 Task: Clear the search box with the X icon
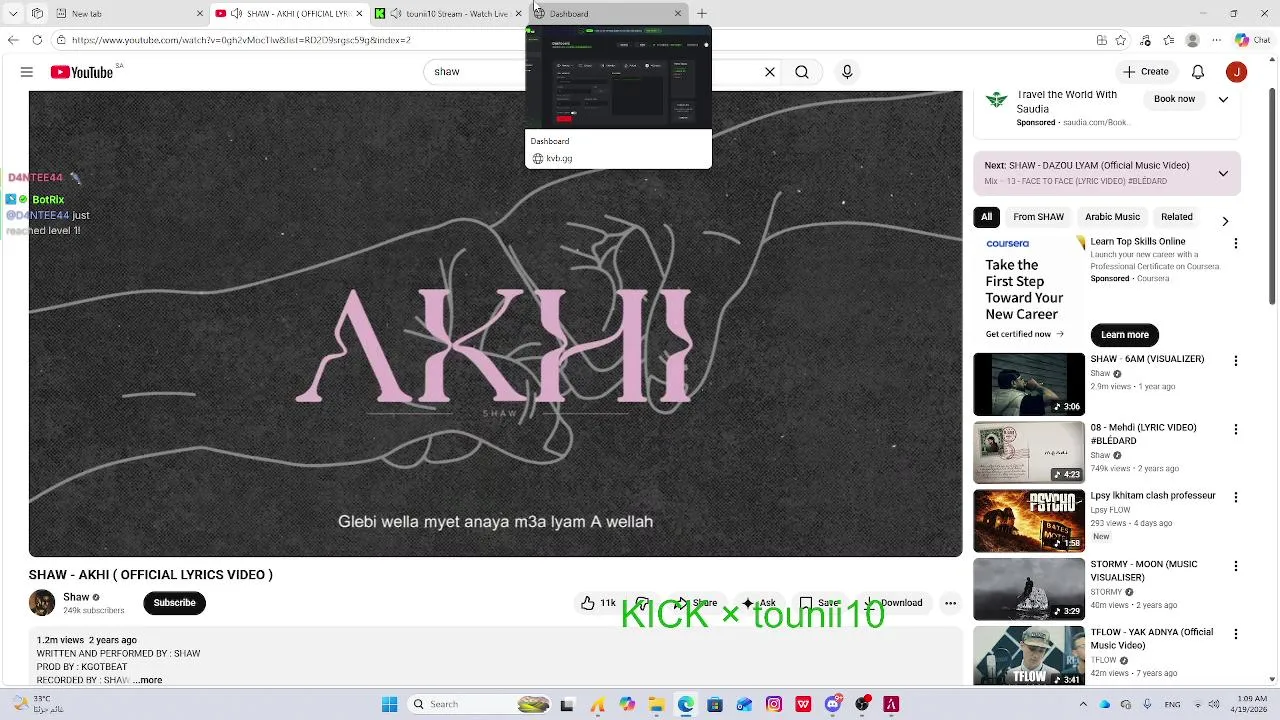(770, 72)
